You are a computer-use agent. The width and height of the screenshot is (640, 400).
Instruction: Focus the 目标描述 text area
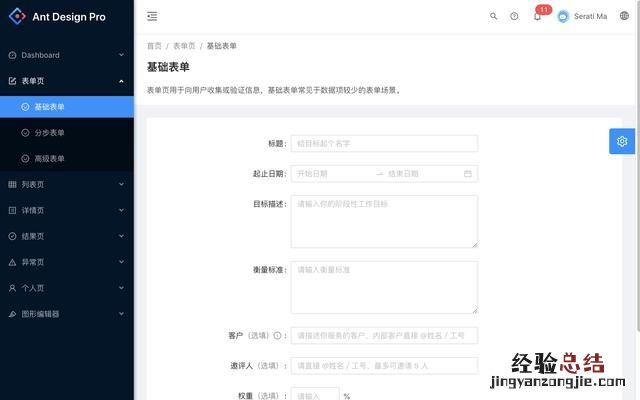click(384, 222)
